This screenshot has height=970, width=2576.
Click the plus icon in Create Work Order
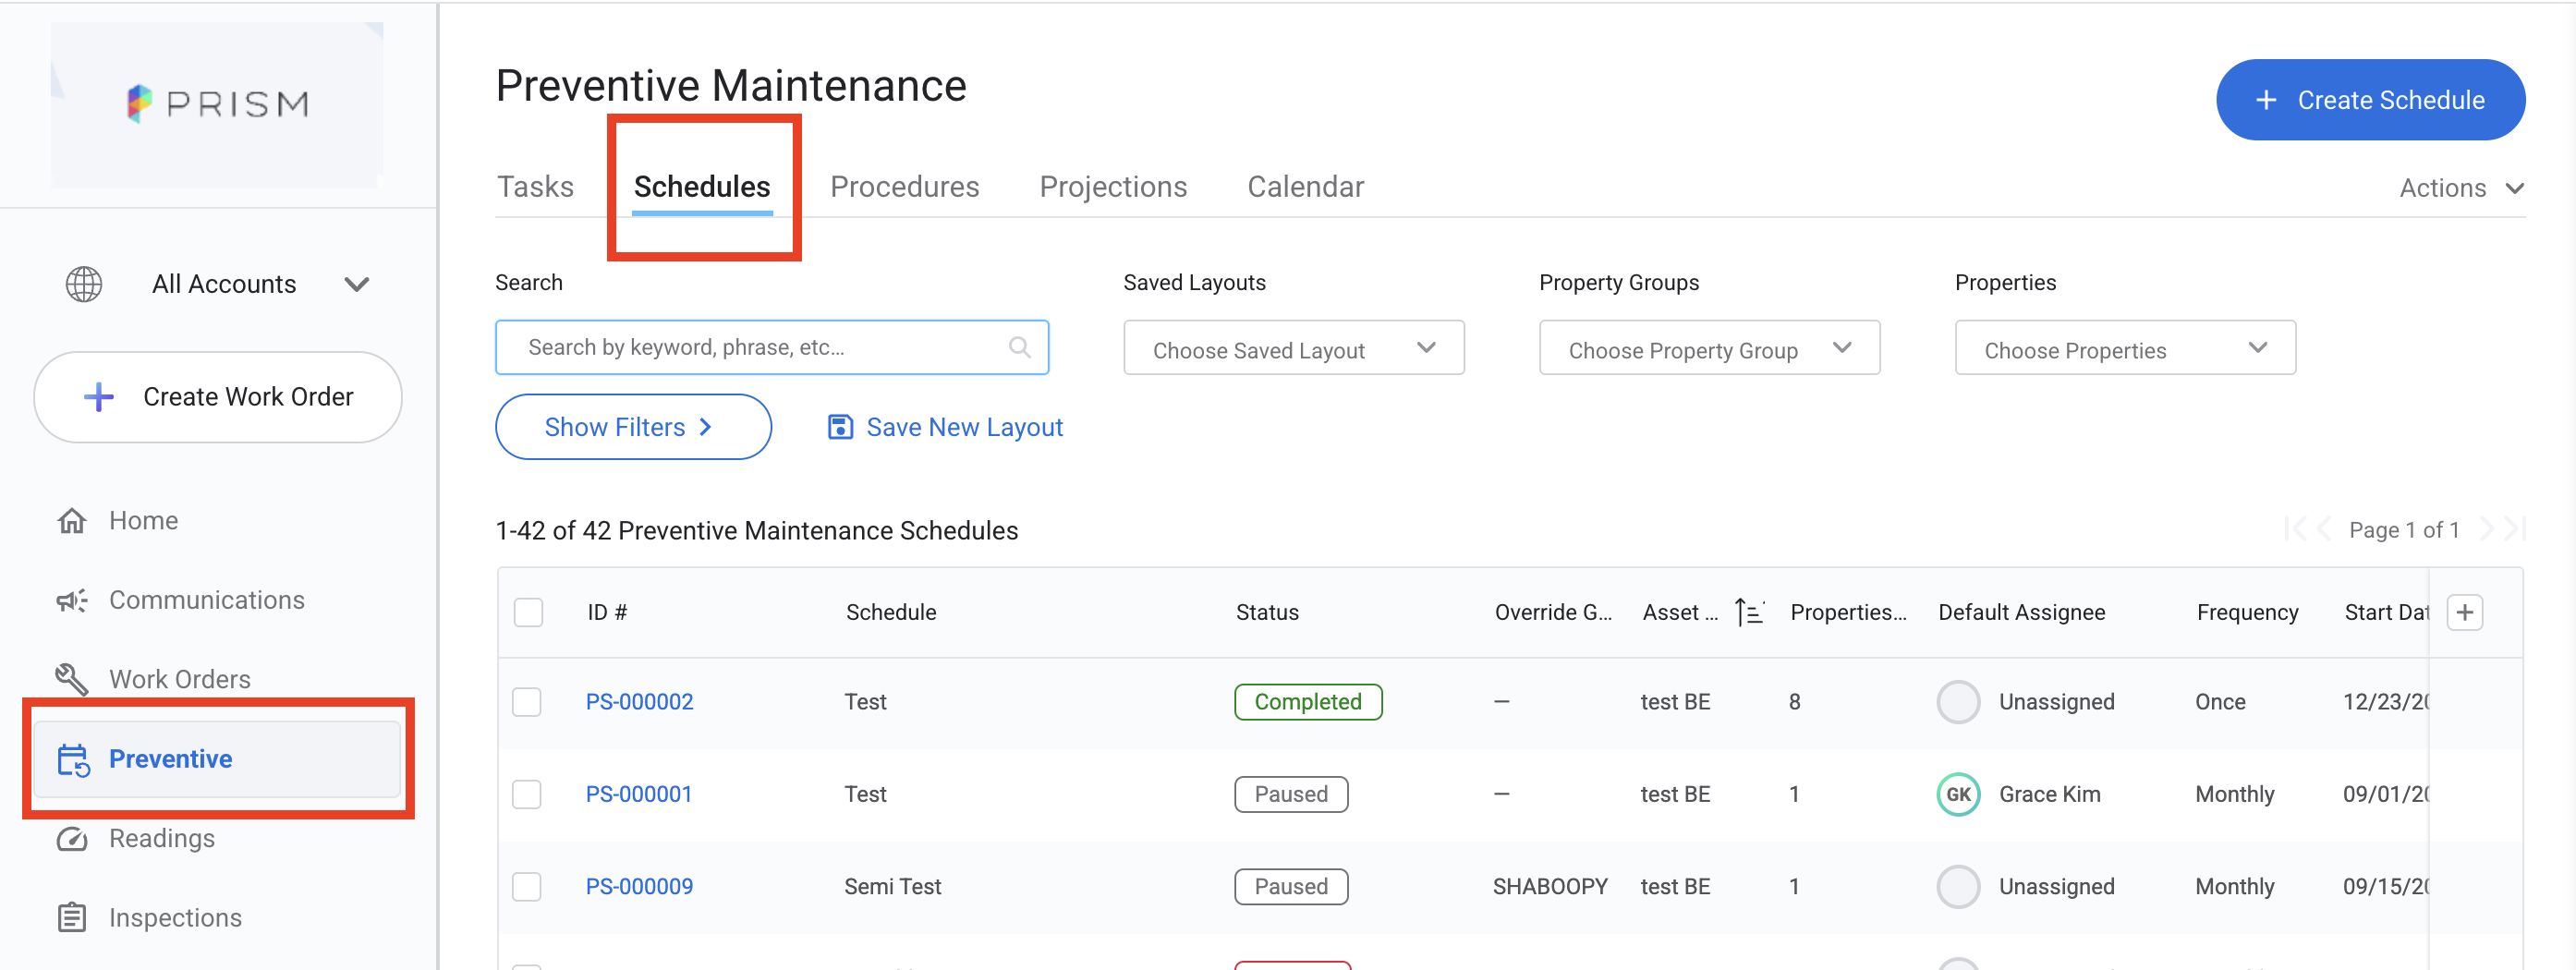pyautogui.click(x=98, y=397)
